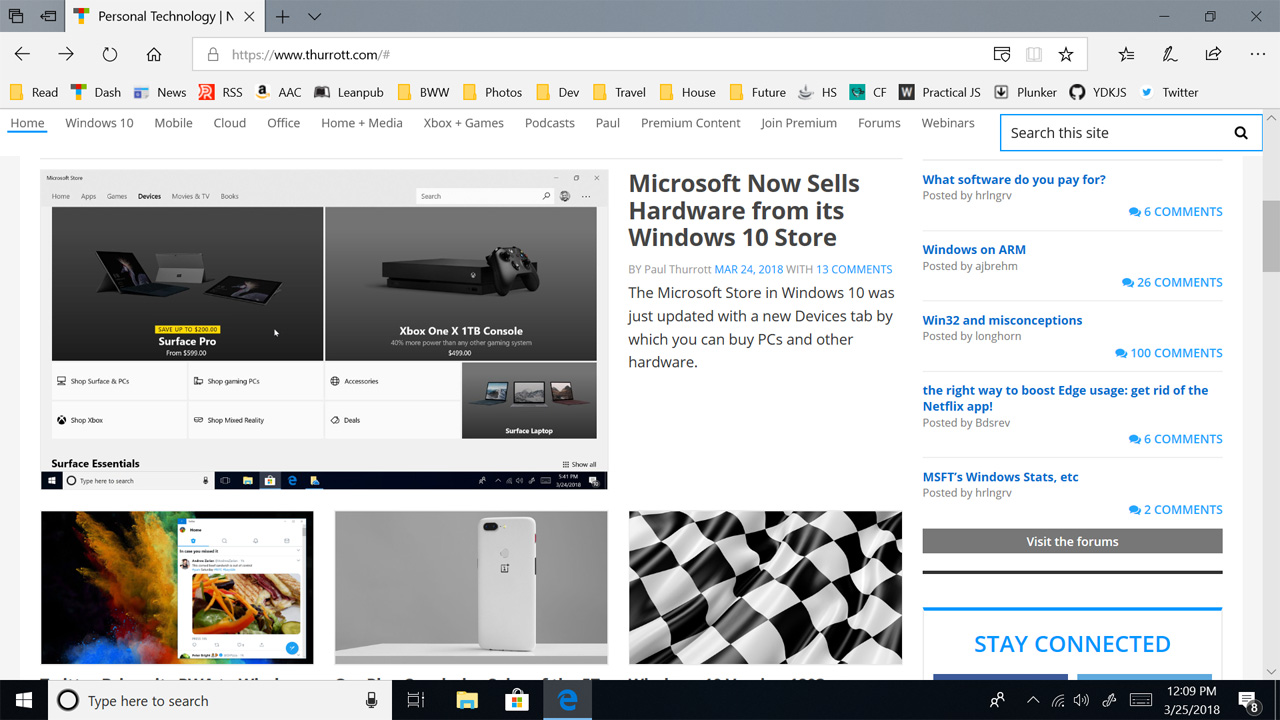
Task: Show hidden system tray icons
Action: (x=1032, y=701)
